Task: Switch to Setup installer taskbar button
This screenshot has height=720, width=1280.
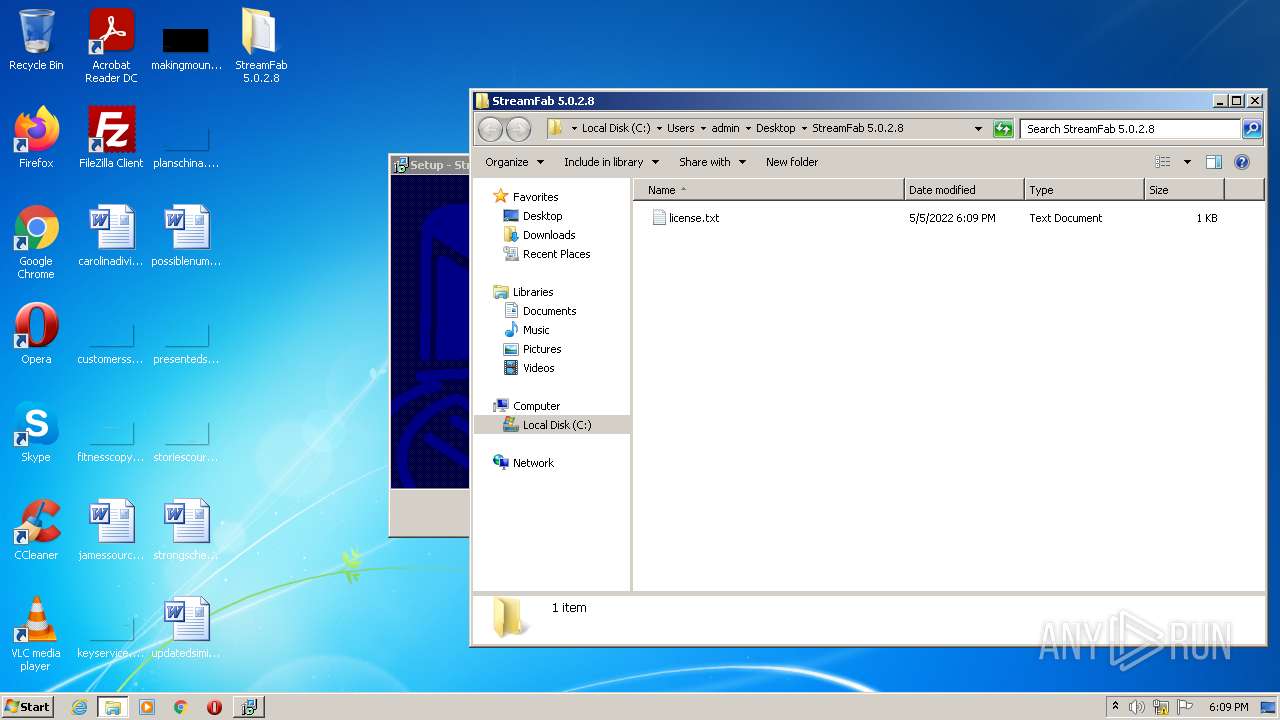Action: [249, 707]
